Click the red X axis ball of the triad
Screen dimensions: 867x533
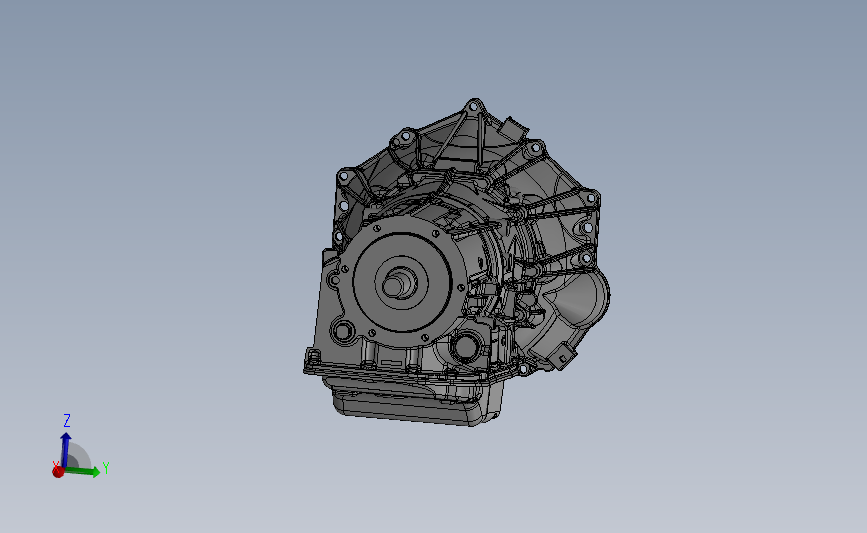tap(58, 472)
